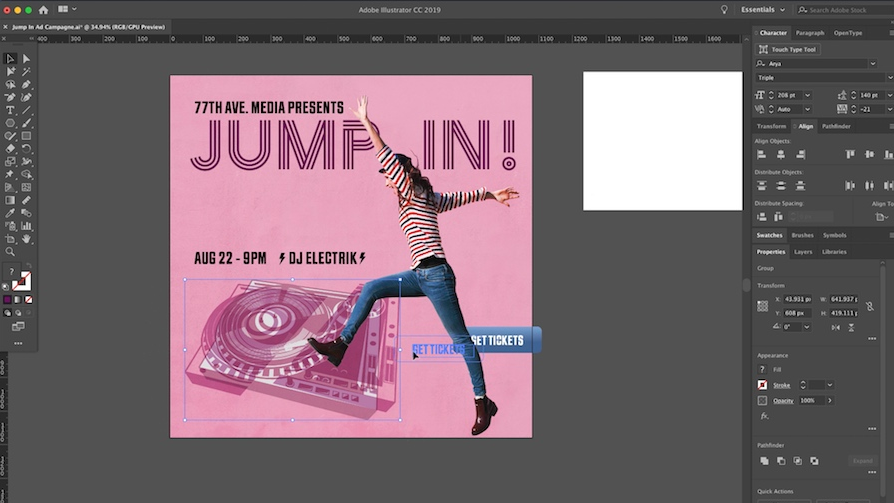Screen dimensions: 894x503
Task: Select the Zoom magnifier tool
Action: coord(11,252)
